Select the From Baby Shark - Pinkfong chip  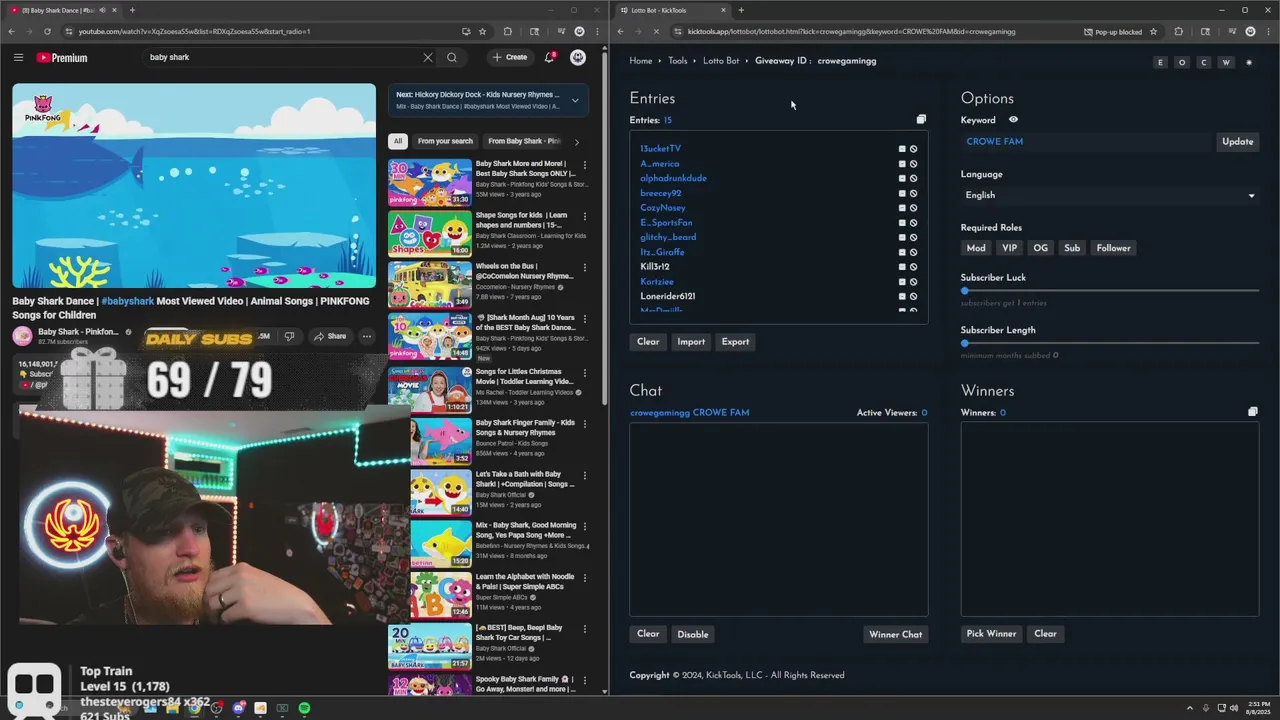[x=524, y=141]
